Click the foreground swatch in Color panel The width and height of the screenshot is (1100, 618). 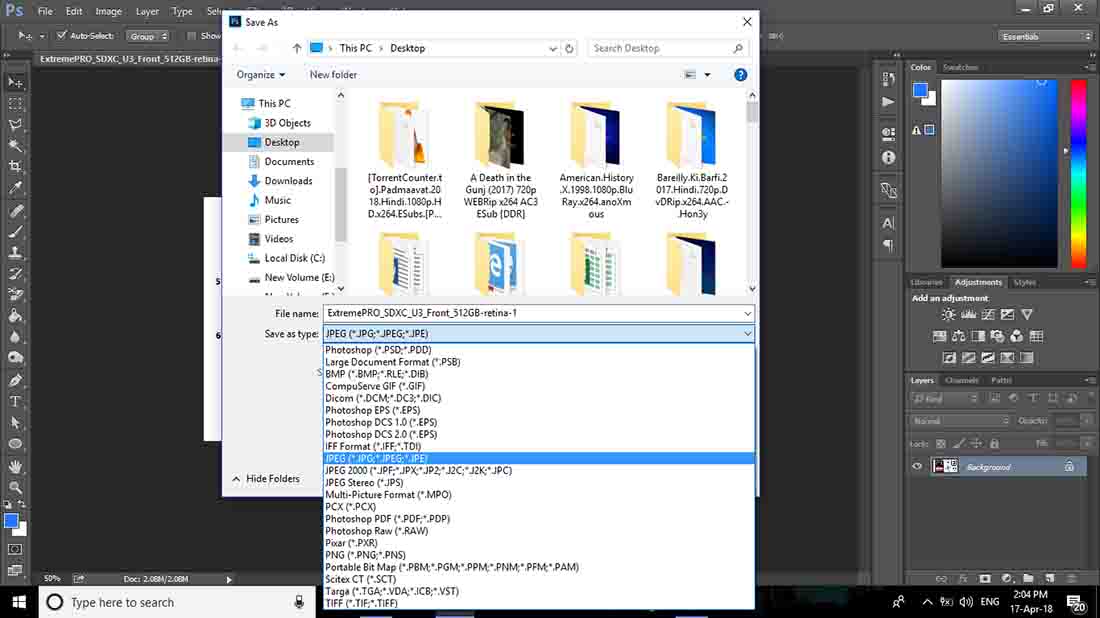tap(920, 90)
